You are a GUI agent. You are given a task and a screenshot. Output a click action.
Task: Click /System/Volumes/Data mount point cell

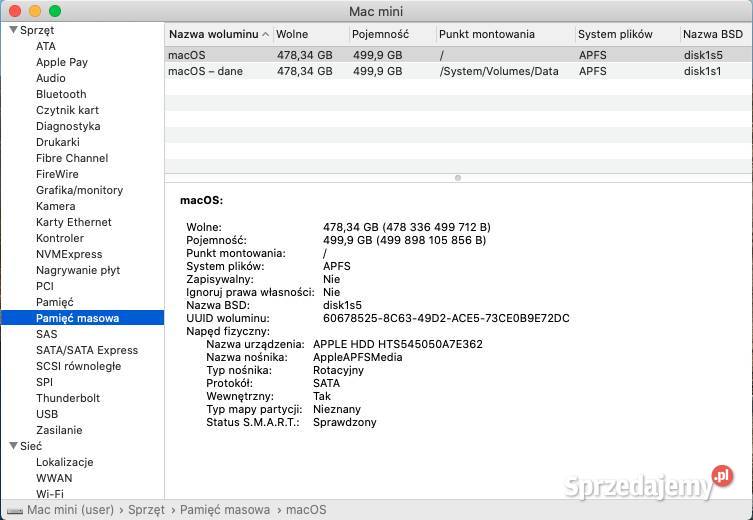click(499, 71)
